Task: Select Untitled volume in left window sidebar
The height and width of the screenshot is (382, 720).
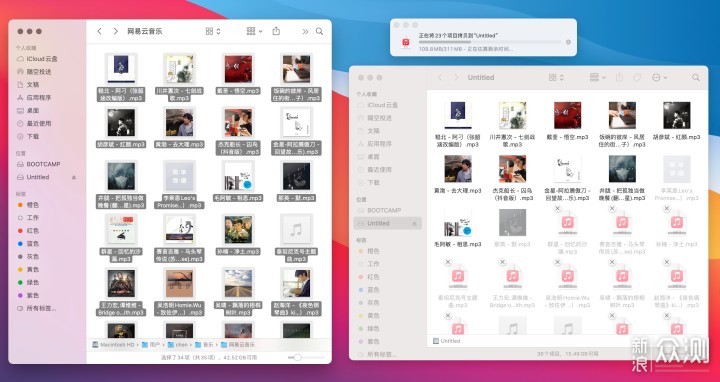Action: click(33, 177)
